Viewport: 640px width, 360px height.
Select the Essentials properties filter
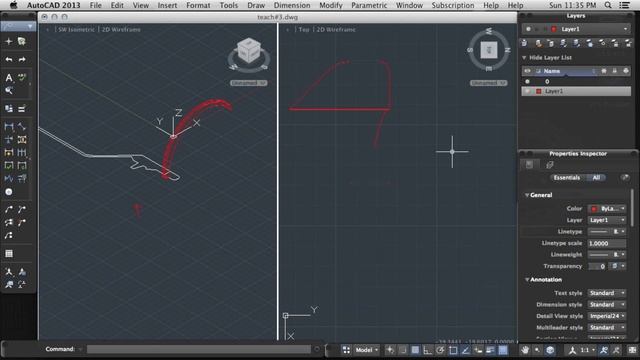pyautogui.click(x=567, y=178)
